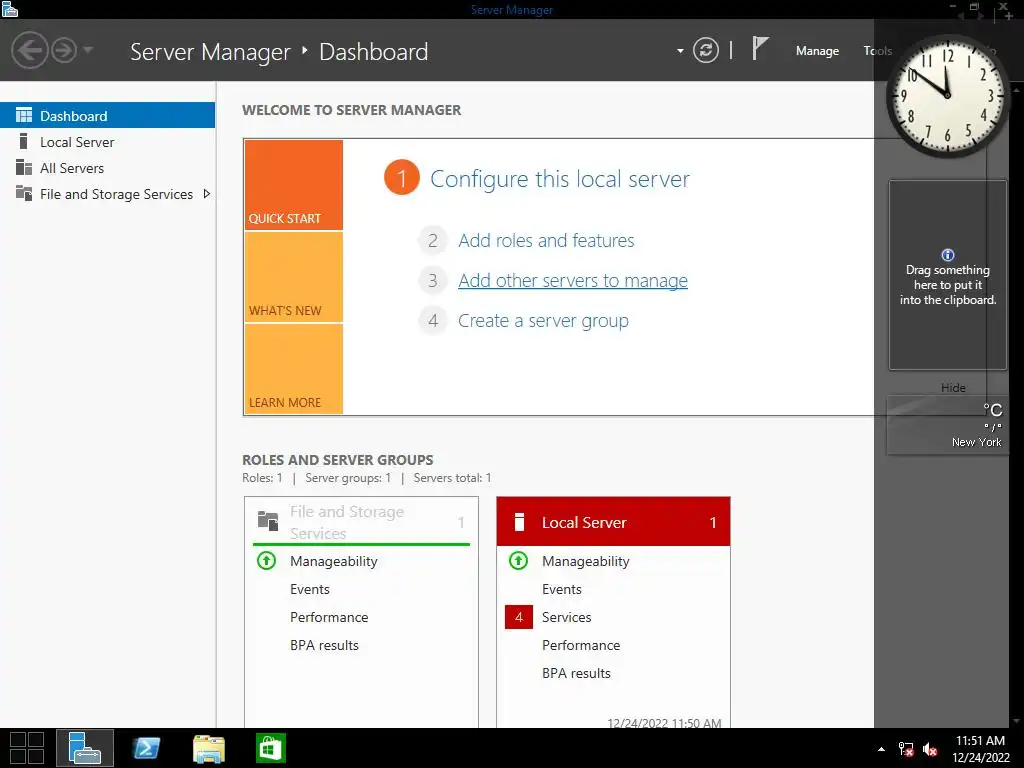This screenshot has width=1024, height=768.
Task: Click the back navigation arrow
Action: click(29, 50)
